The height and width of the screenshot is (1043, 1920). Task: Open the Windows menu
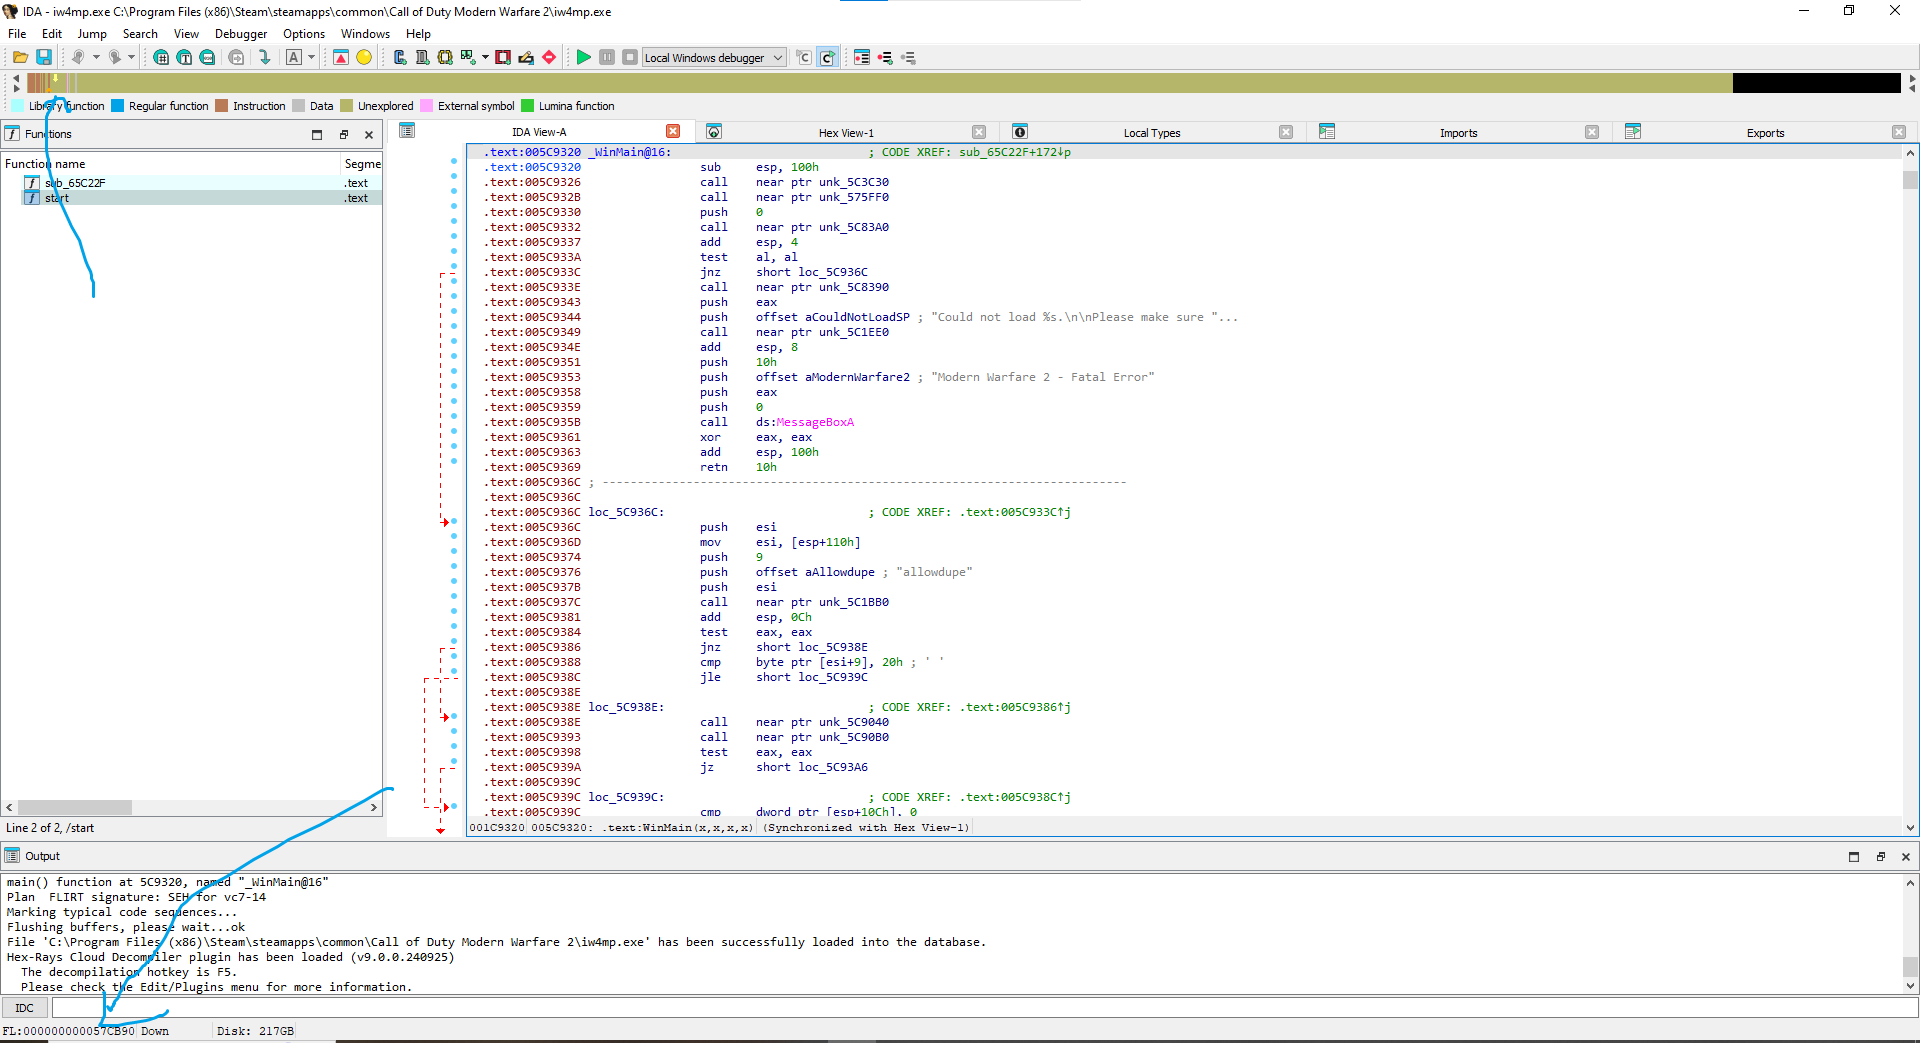pyautogui.click(x=365, y=33)
